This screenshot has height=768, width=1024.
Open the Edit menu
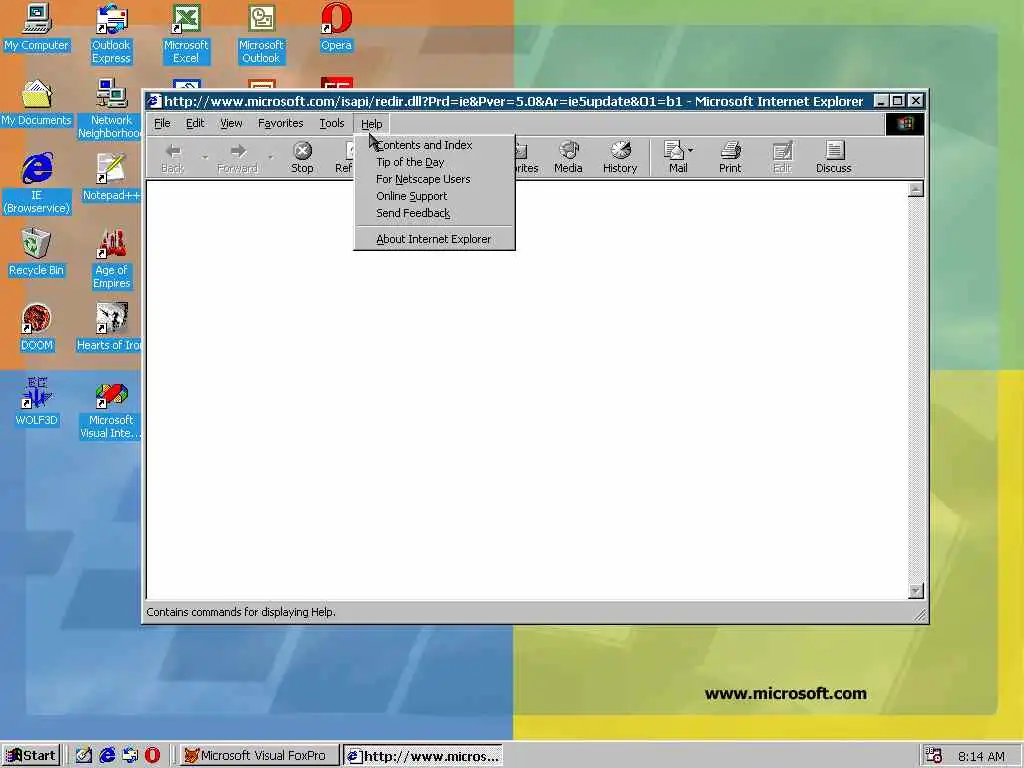click(x=195, y=123)
